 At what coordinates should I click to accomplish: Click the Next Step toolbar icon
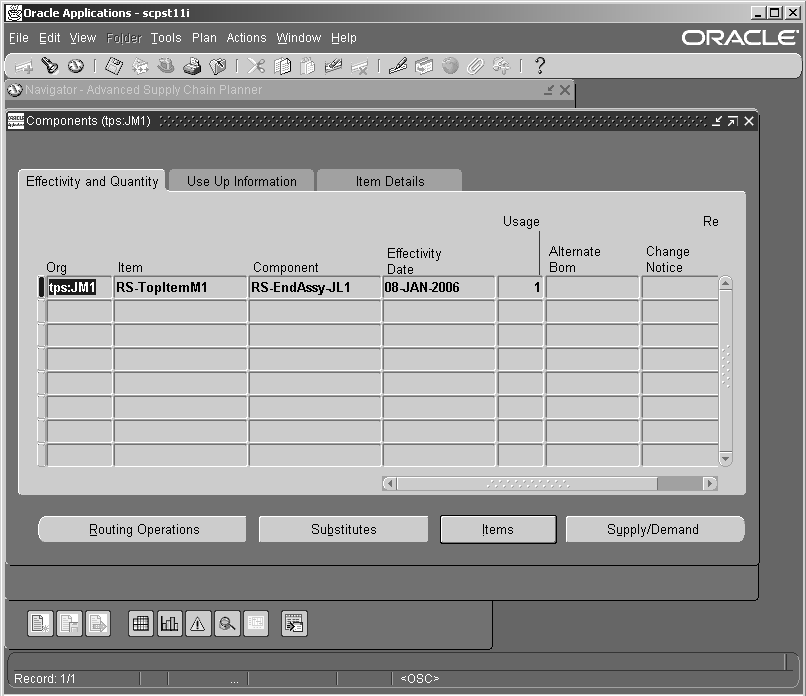click(140, 66)
